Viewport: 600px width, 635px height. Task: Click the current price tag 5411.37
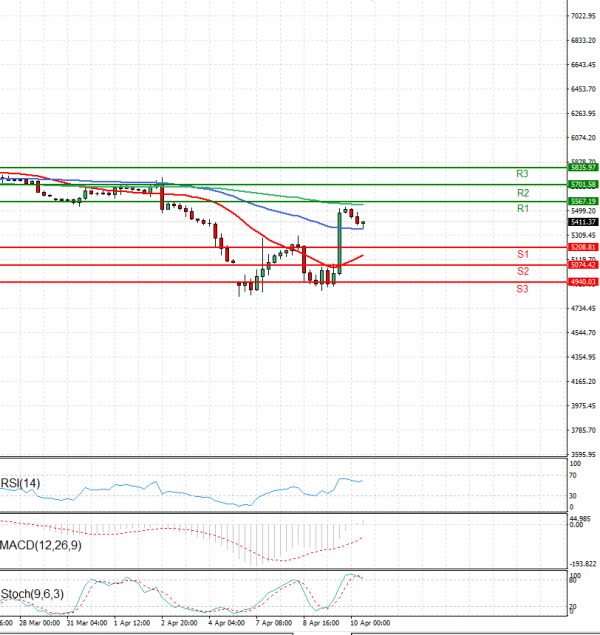[x=583, y=222]
